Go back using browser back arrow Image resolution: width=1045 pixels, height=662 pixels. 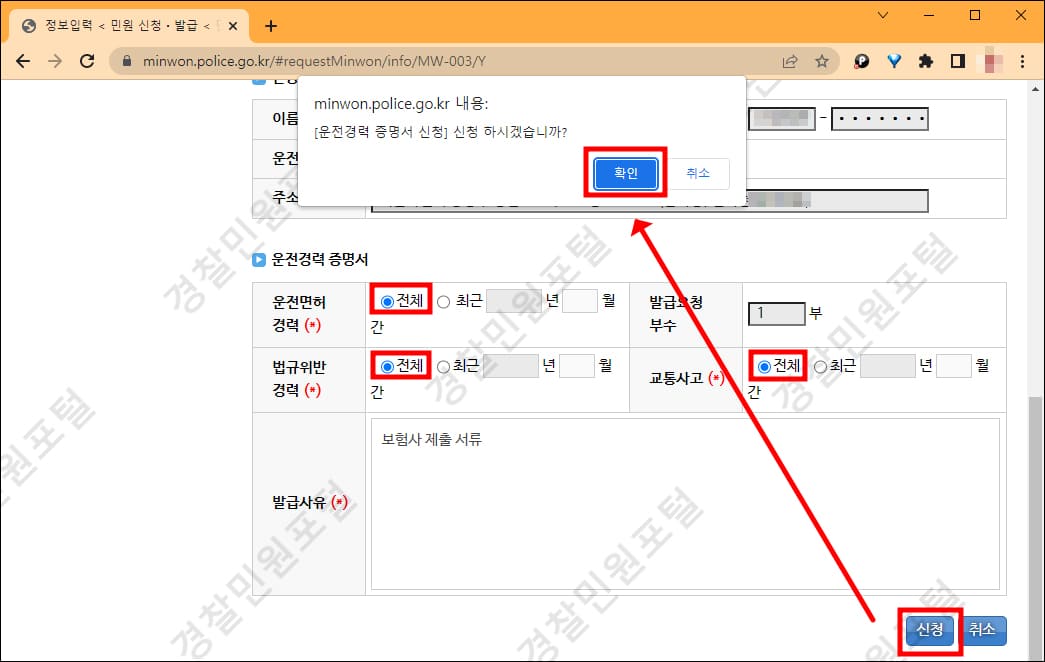click(23, 61)
